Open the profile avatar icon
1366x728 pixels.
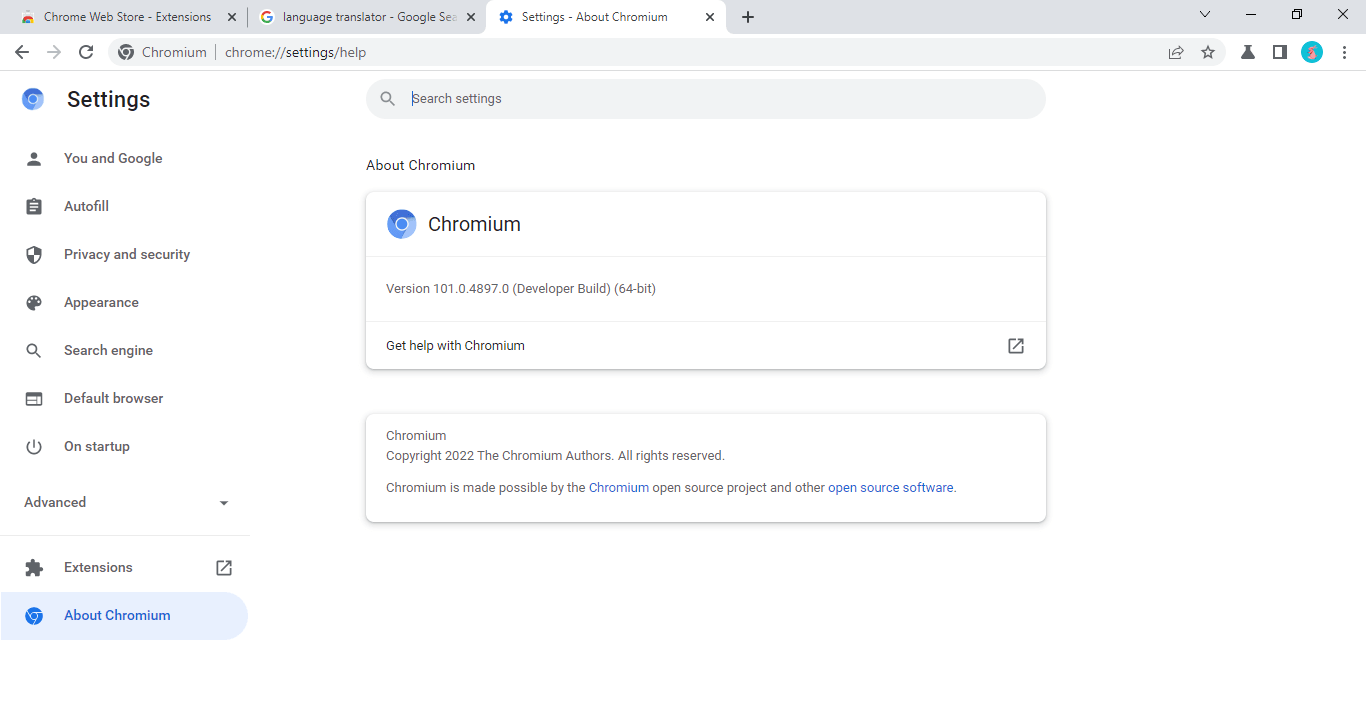click(1312, 53)
